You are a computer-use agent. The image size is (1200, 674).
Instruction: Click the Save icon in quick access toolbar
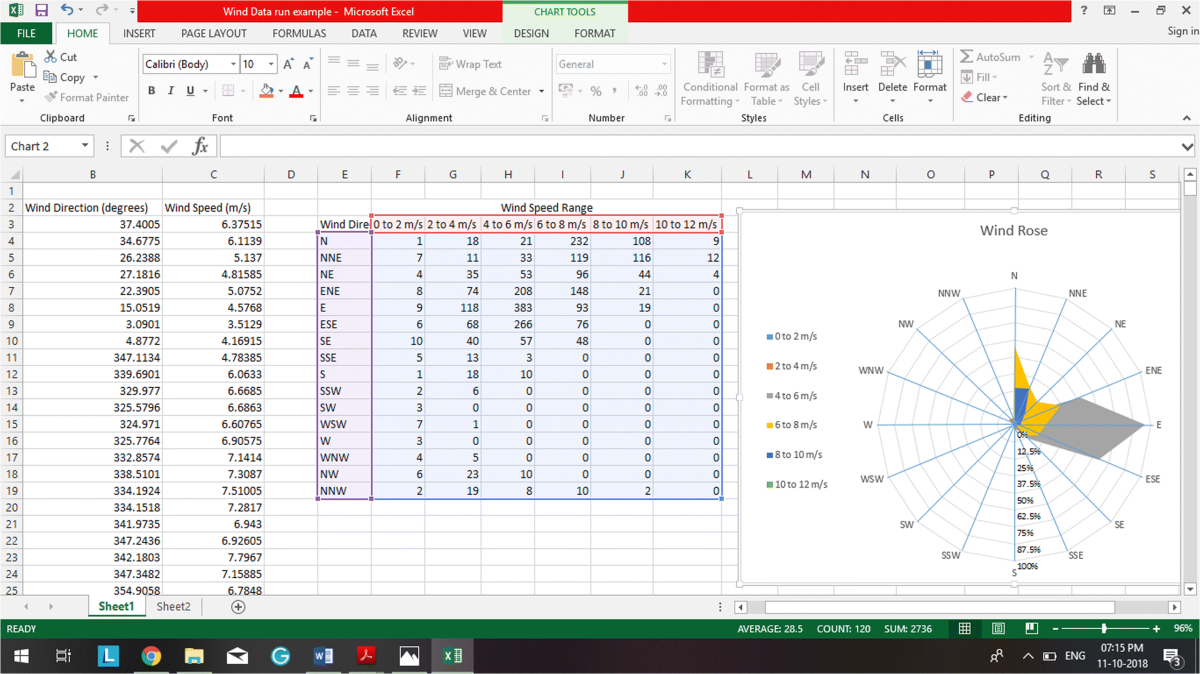click(41, 11)
